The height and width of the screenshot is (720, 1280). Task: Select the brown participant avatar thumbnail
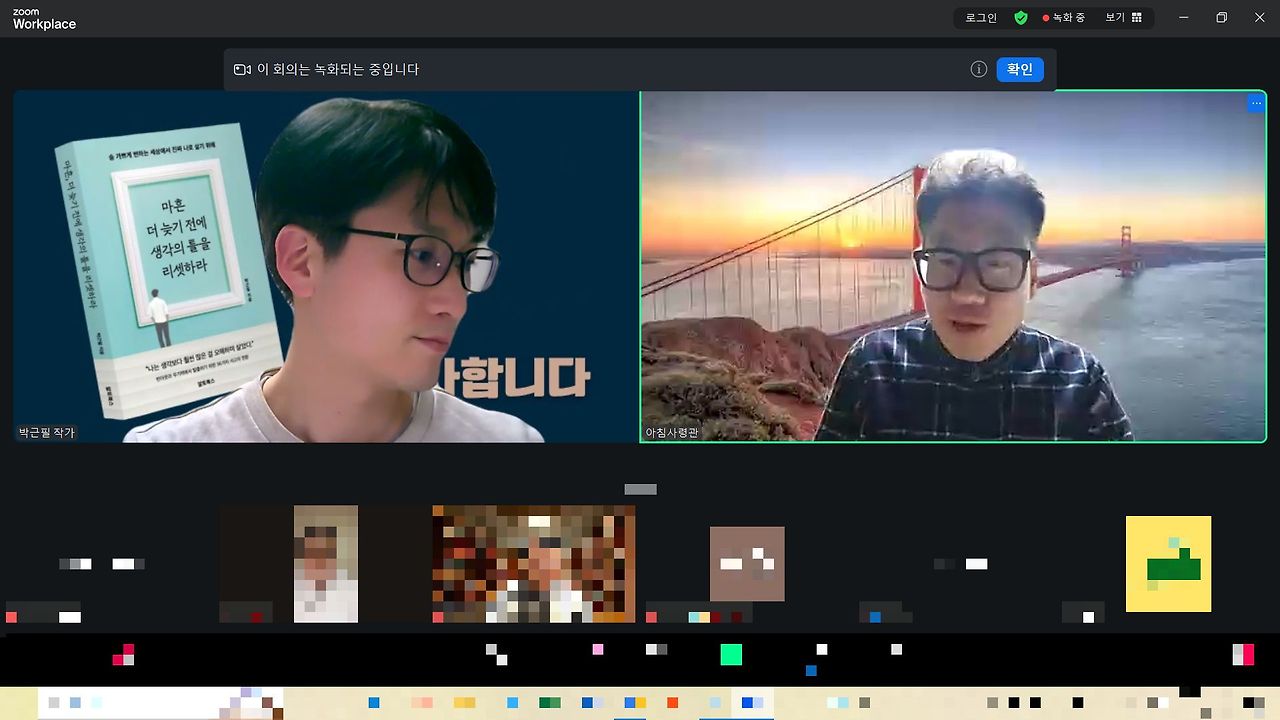tap(747, 564)
